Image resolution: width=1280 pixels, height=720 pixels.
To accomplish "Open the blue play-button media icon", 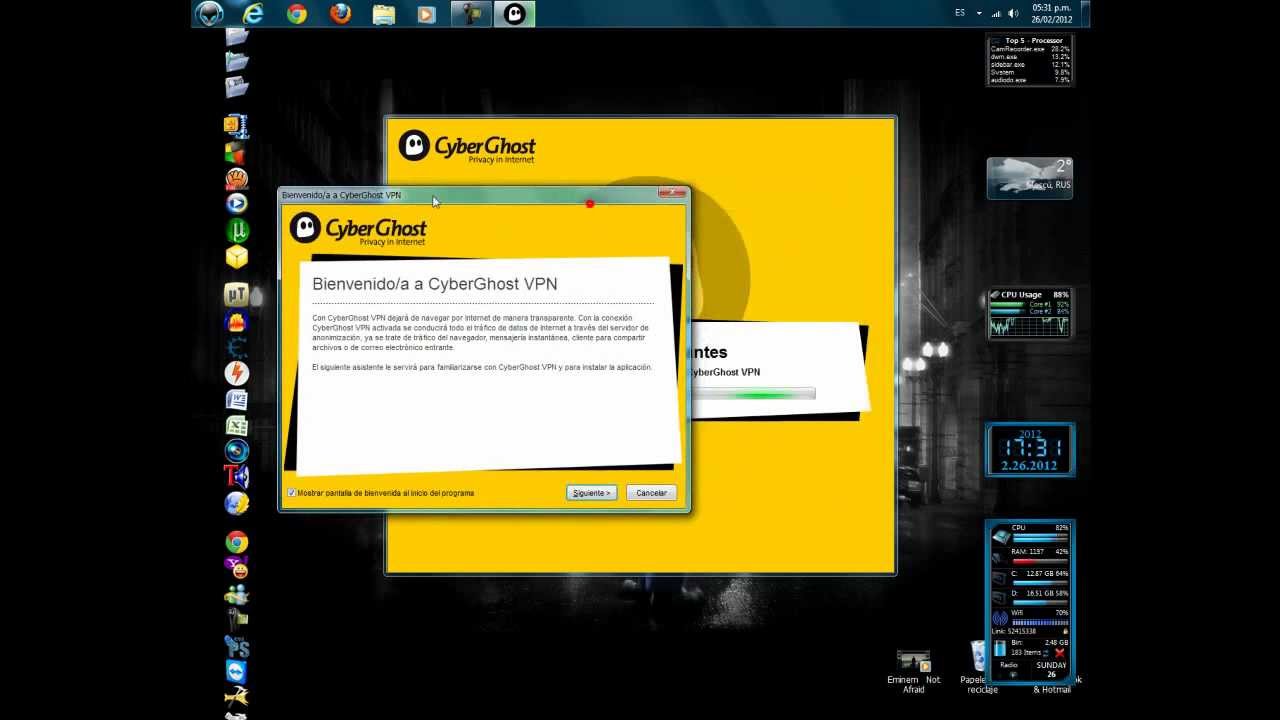I will (x=237, y=204).
